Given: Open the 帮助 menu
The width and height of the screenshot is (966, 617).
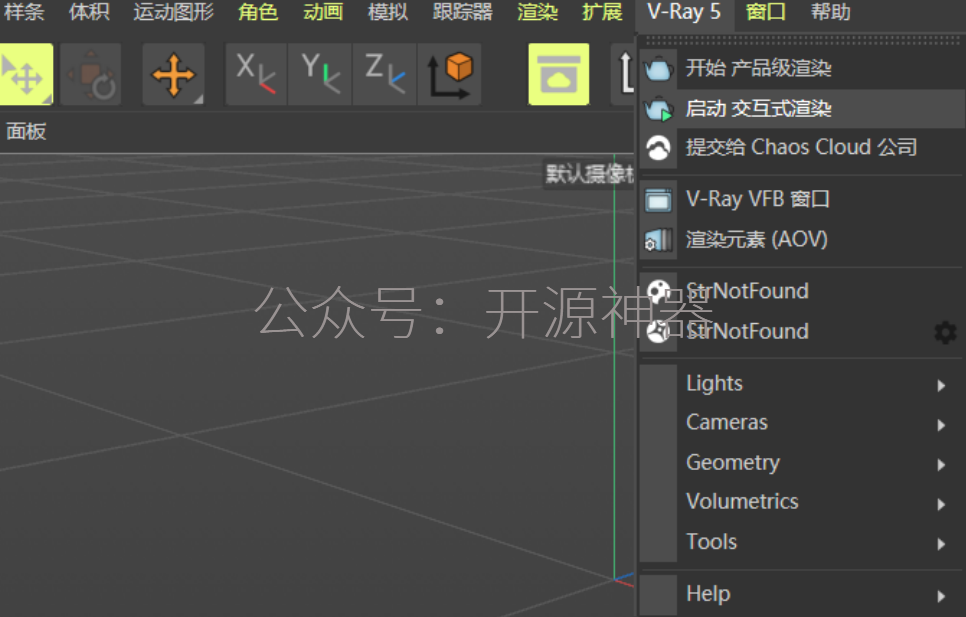Looking at the screenshot, I should coord(830,12).
